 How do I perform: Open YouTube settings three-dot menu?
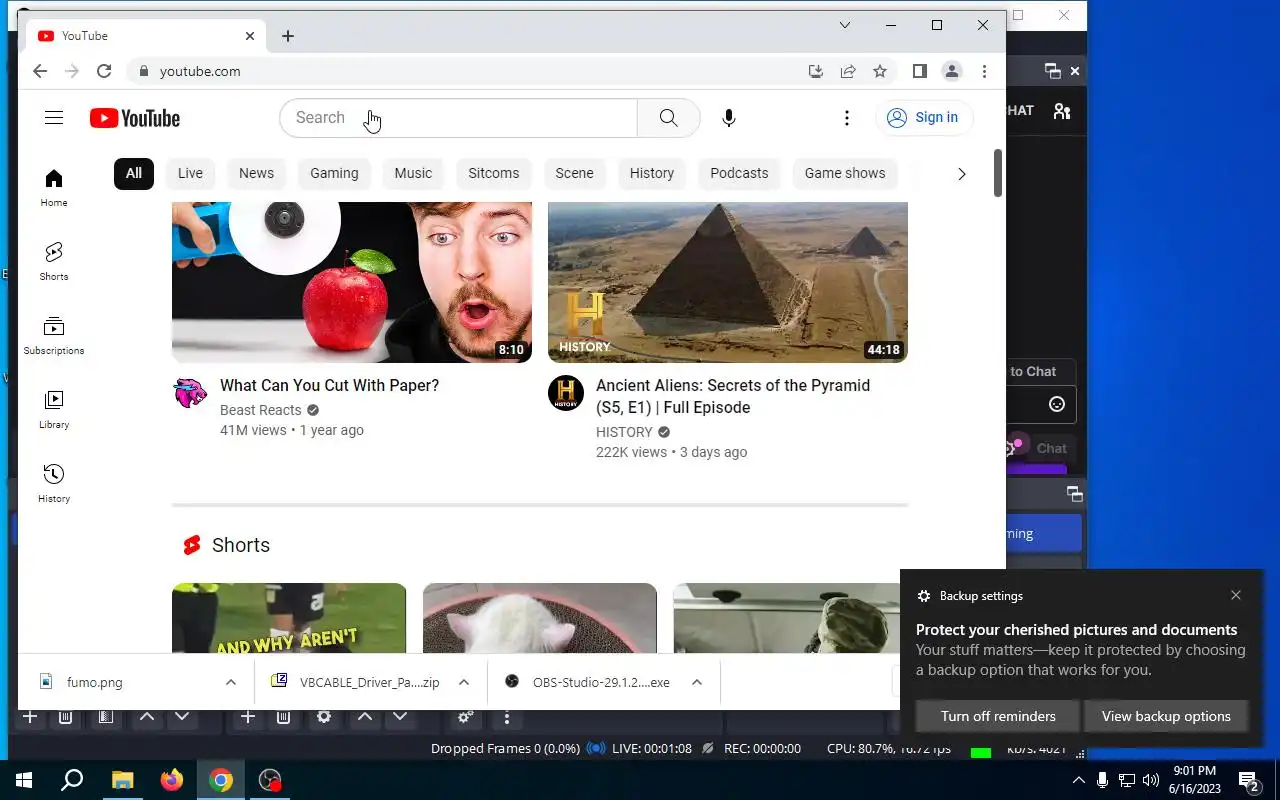tap(846, 118)
